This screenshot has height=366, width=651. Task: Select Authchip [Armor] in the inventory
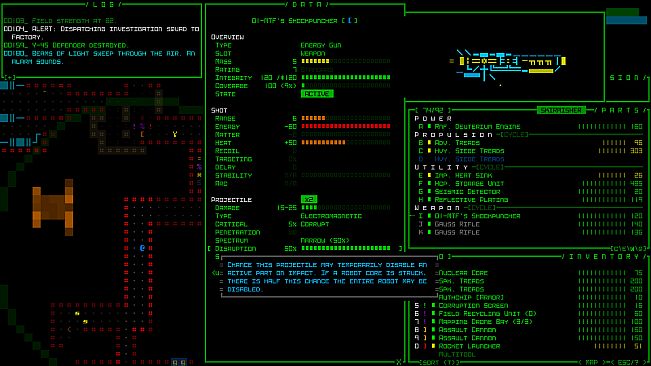(471, 298)
